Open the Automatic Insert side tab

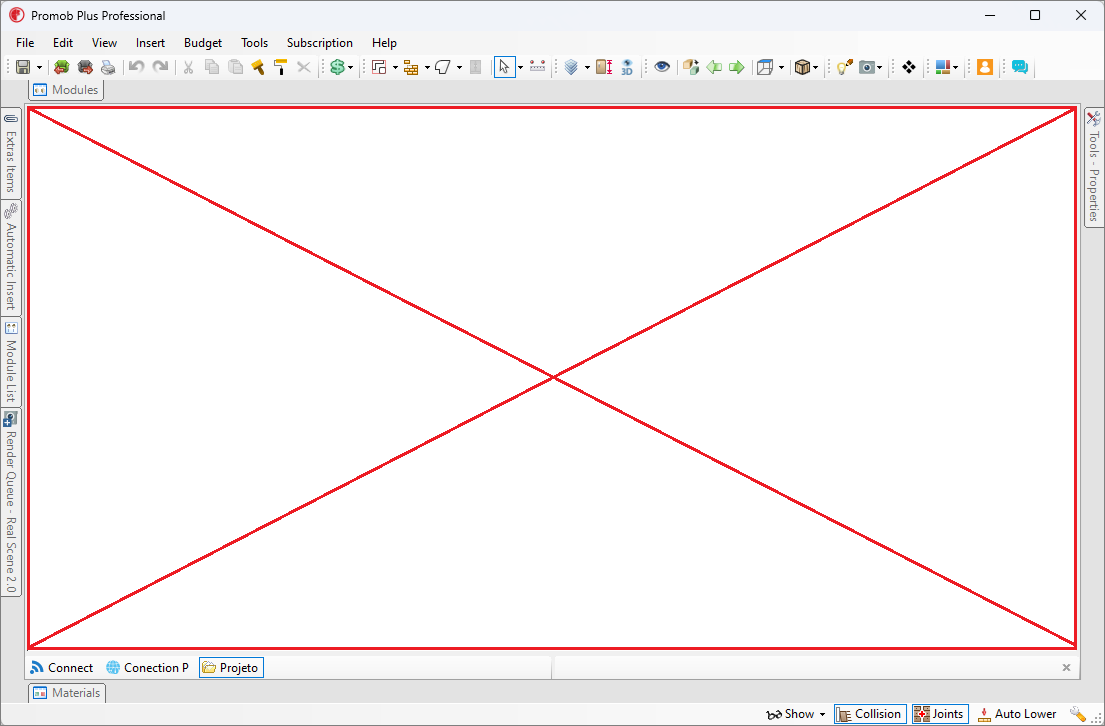[11, 258]
